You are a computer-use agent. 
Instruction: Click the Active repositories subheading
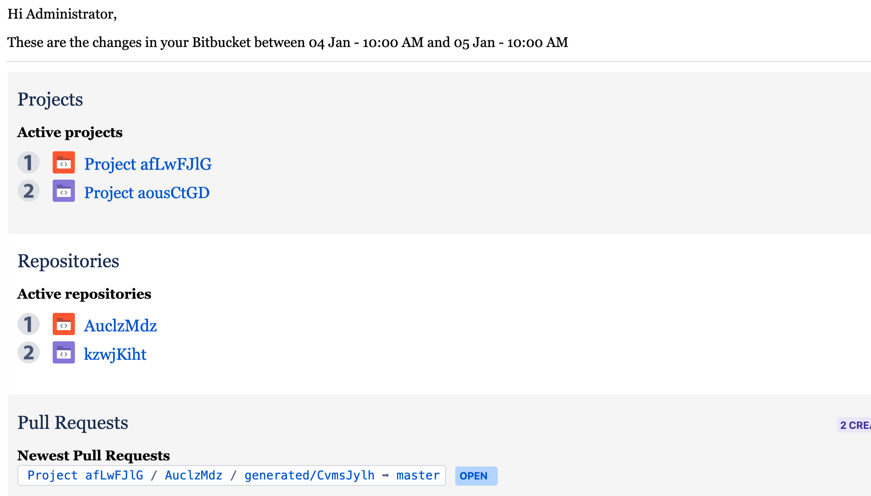[84, 294]
